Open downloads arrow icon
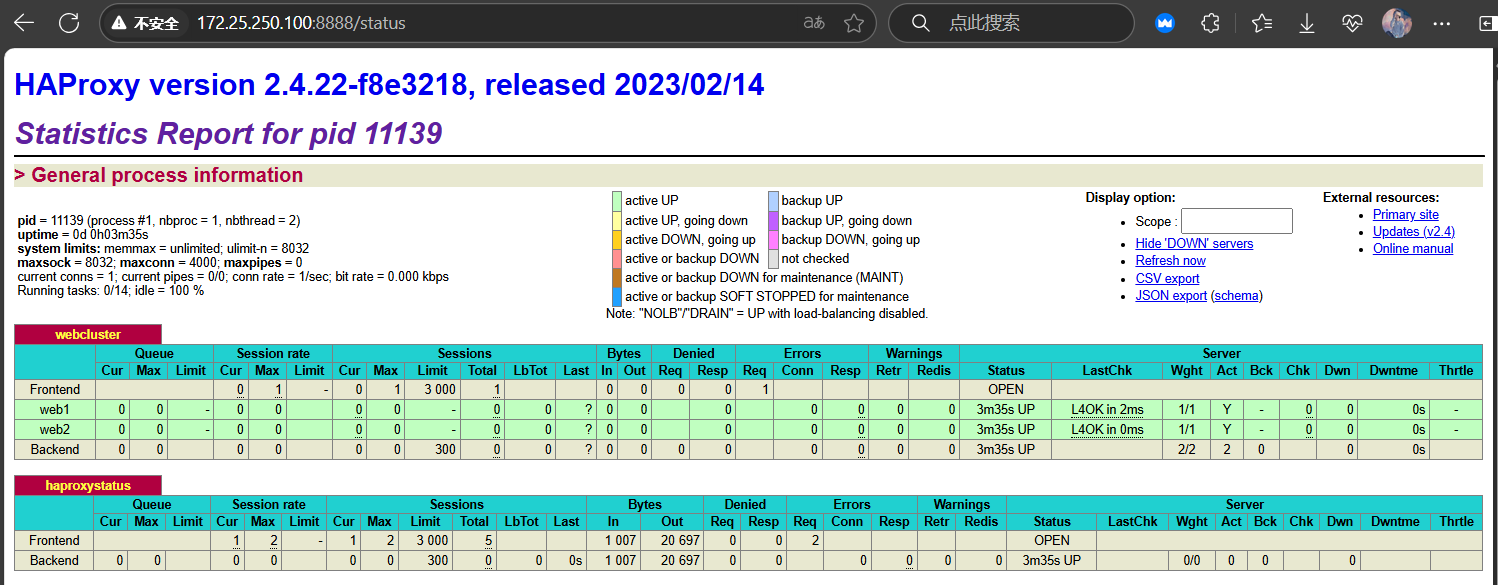Viewport: 1498px width, 585px height. (x=1306, y=23)
